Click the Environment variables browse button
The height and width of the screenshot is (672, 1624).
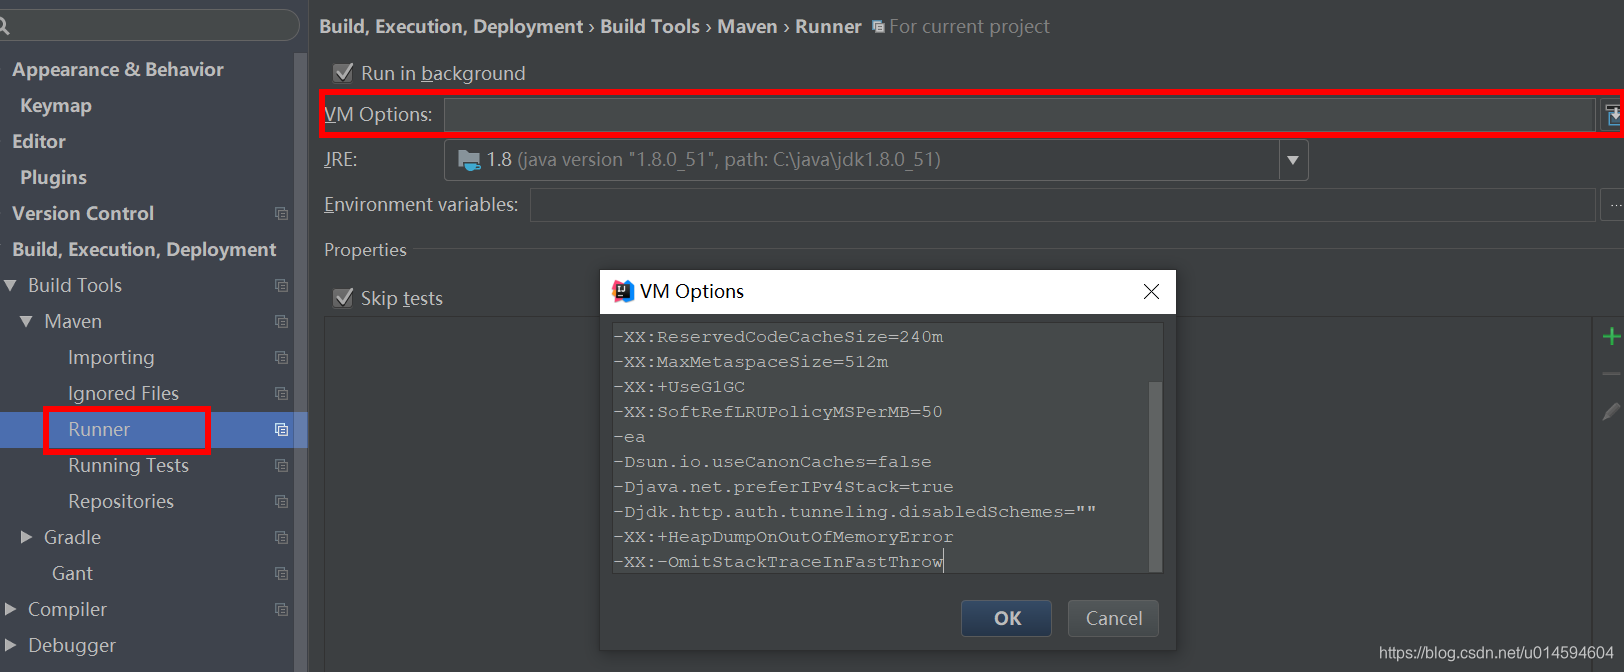click(1612, 205)
